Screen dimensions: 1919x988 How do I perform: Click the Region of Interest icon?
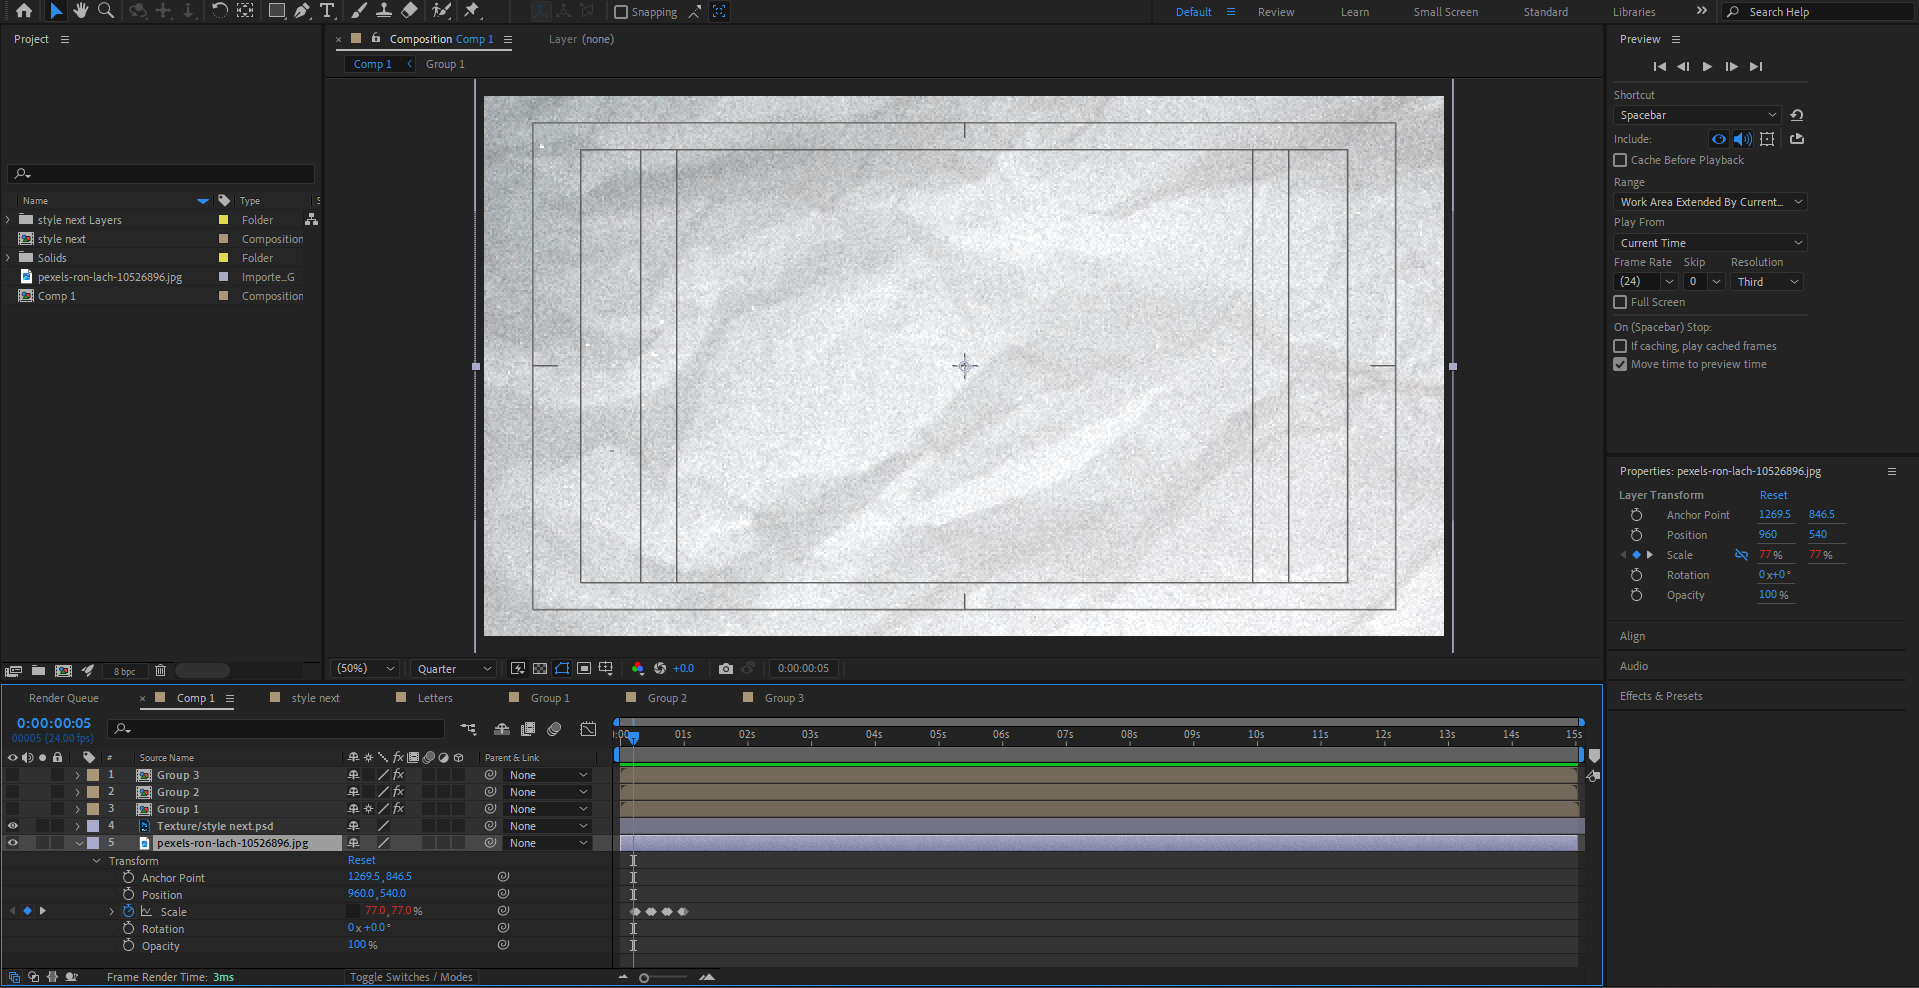584,668
